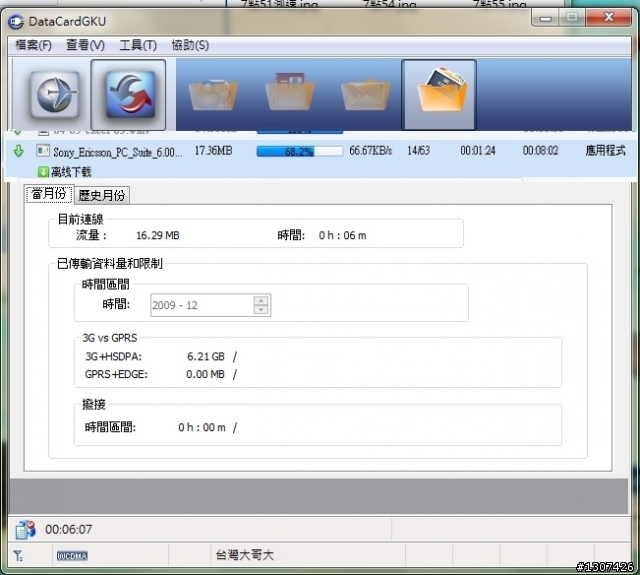640x575 pixels.
Task: Click the 66.67KB/s download speed value
Action: [370, 151]
